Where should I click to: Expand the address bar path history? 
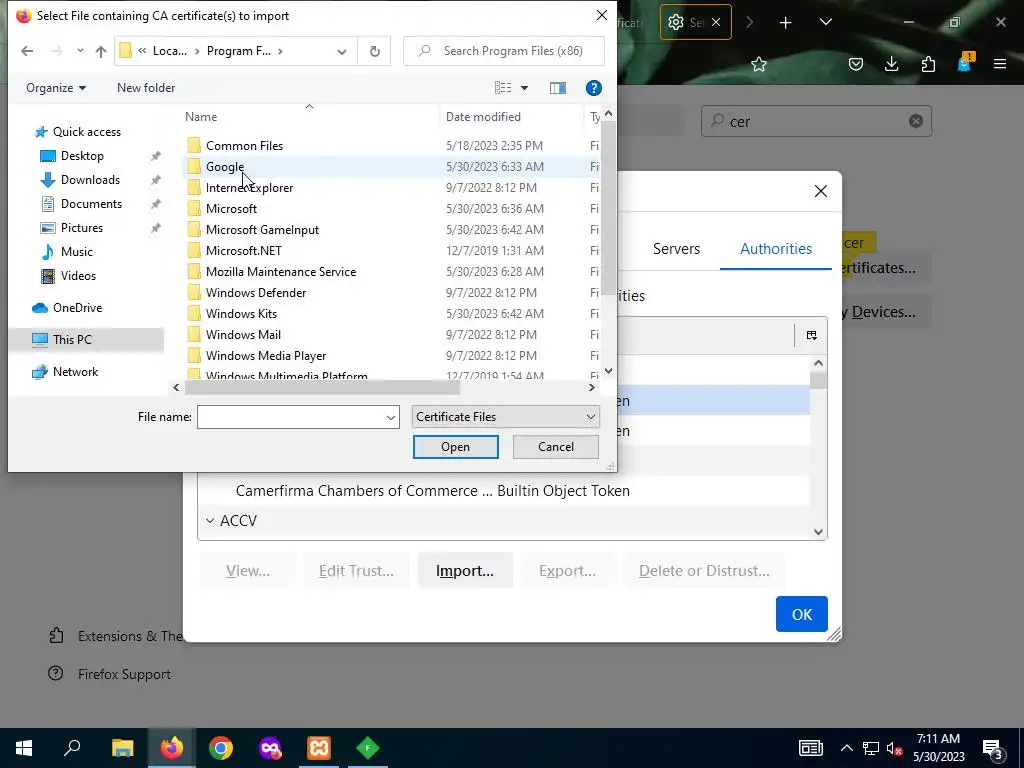342,52
